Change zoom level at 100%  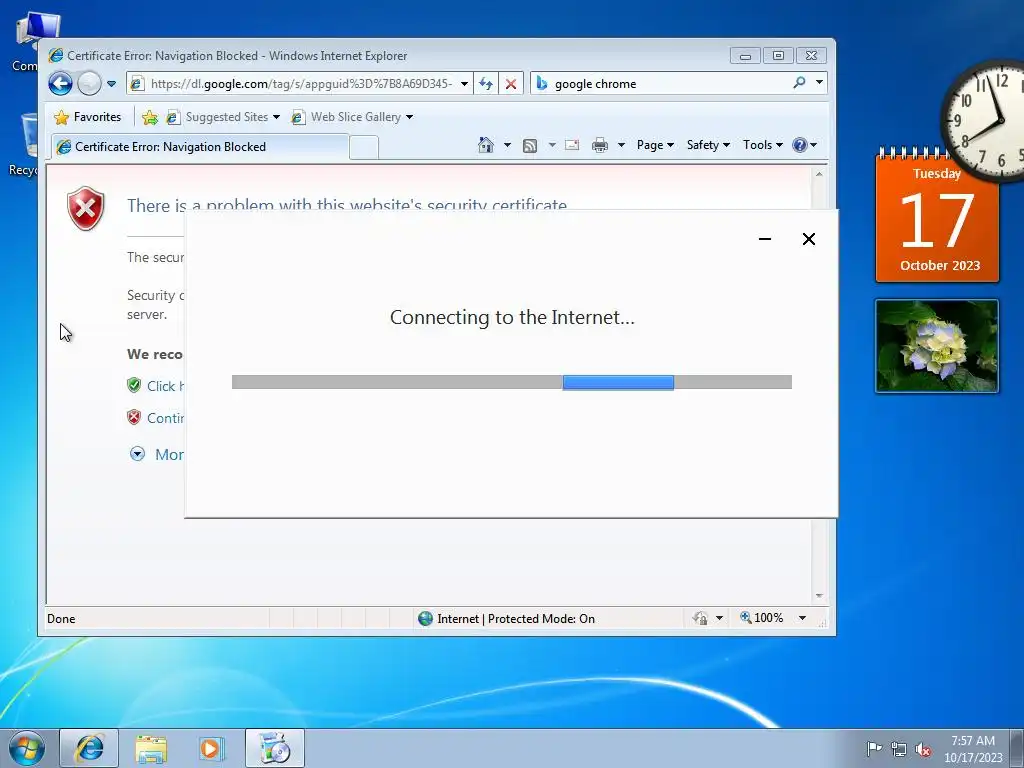tap(761, 618)
